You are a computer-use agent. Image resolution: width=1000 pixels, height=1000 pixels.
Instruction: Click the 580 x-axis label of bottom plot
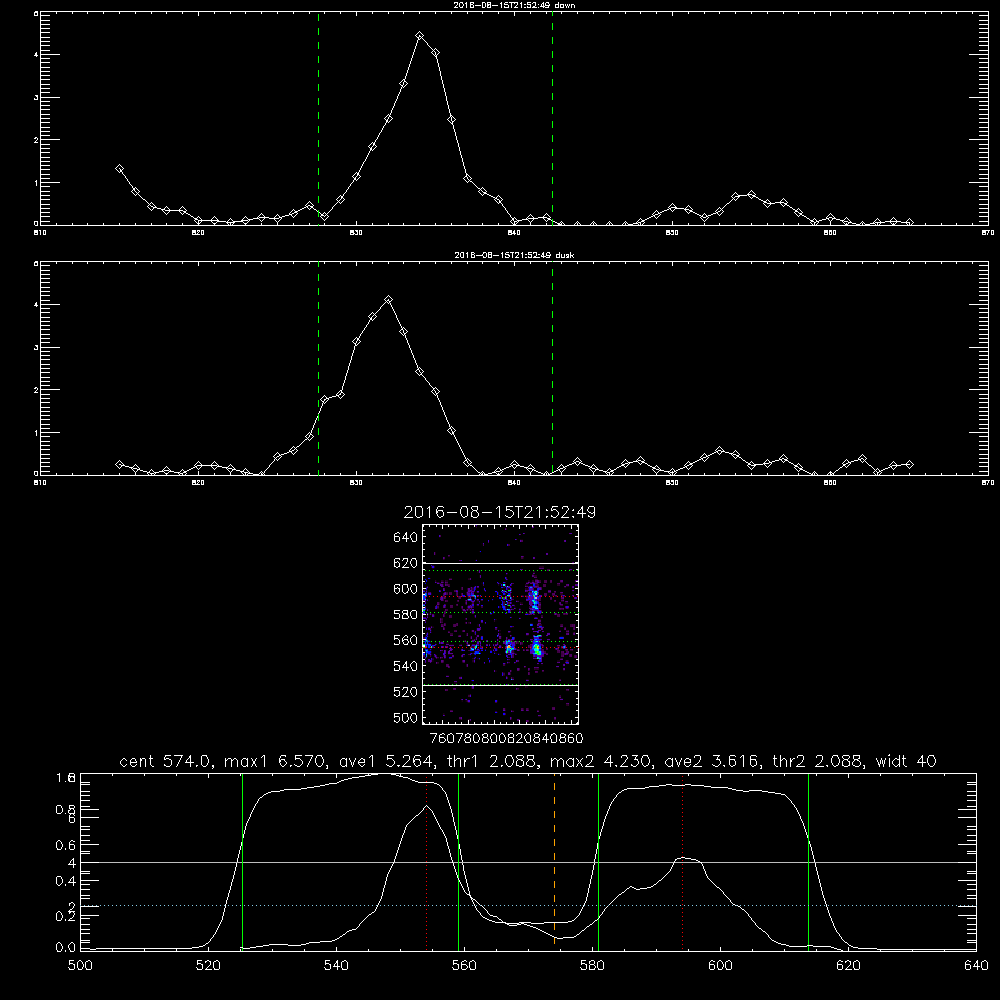[592, 966]
